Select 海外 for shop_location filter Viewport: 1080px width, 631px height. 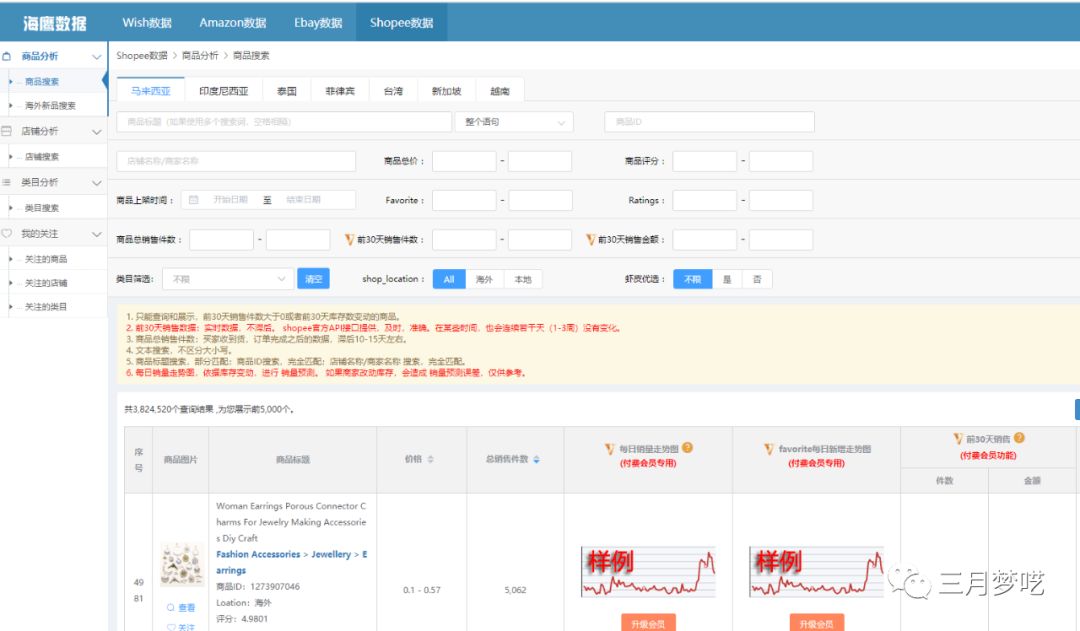click(484, 279)
